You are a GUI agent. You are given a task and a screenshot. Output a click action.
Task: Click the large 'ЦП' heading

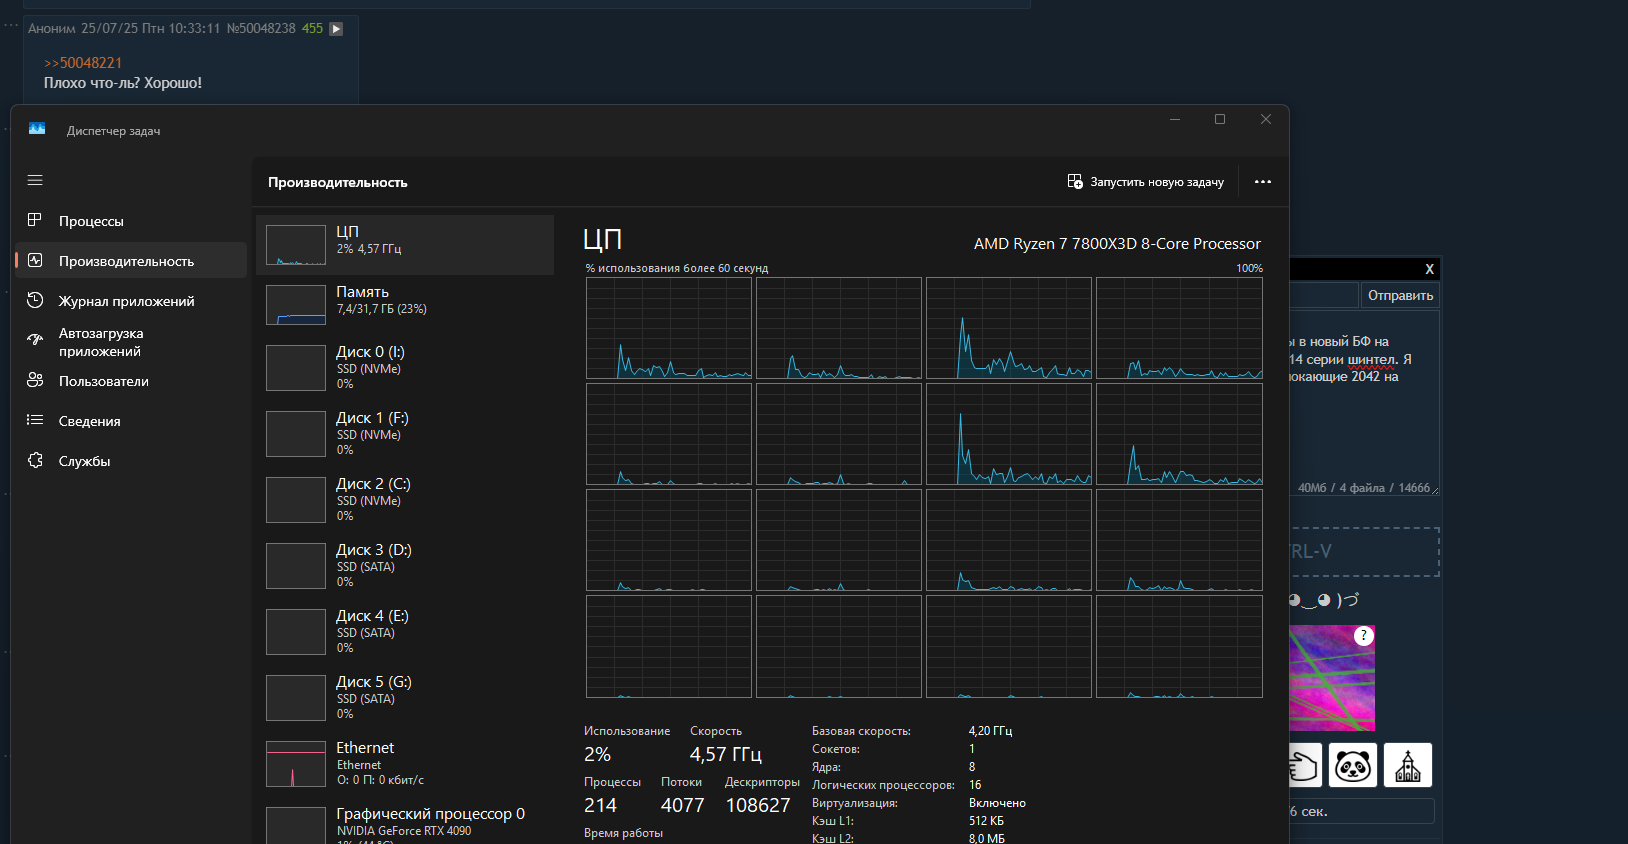tap(603, 240)
